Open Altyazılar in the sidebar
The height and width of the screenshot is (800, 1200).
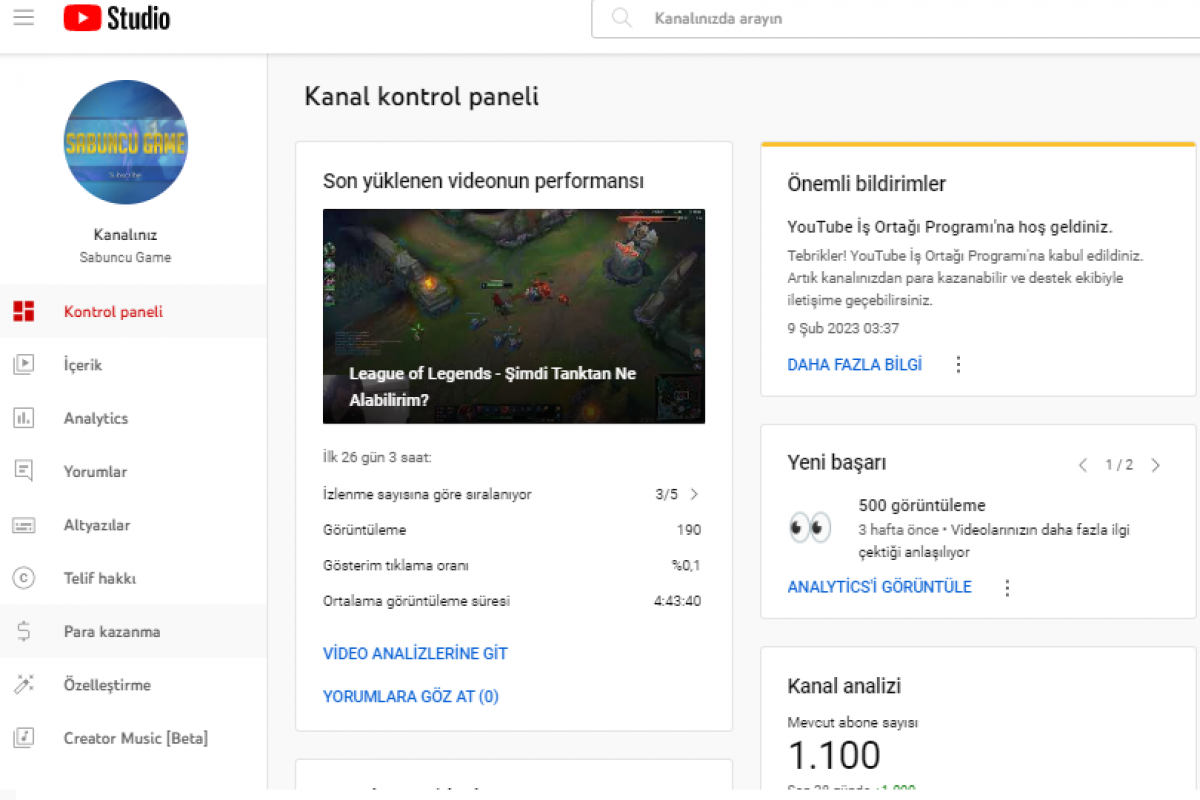click(133, 525)
